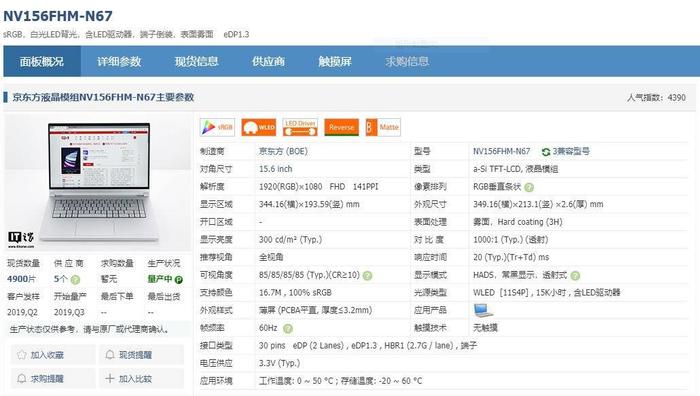This screenshot has width=700, height=396.
Task: Click the laptop product photo thumbnail
Action: click(x=98, y=182)
